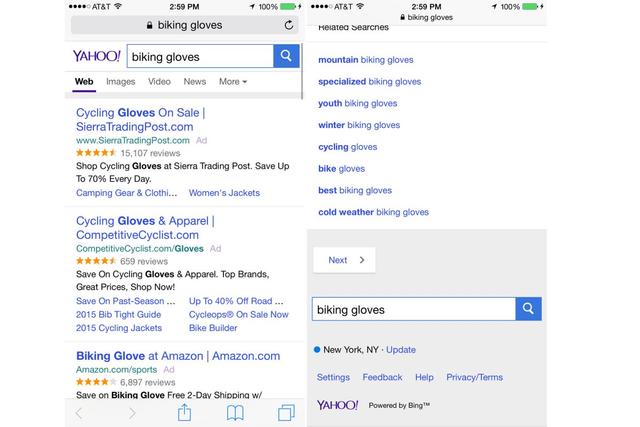This screenshot has height=427, width=640.
Task: Tap the Safari share icon
Action: (x=184, y=412)
